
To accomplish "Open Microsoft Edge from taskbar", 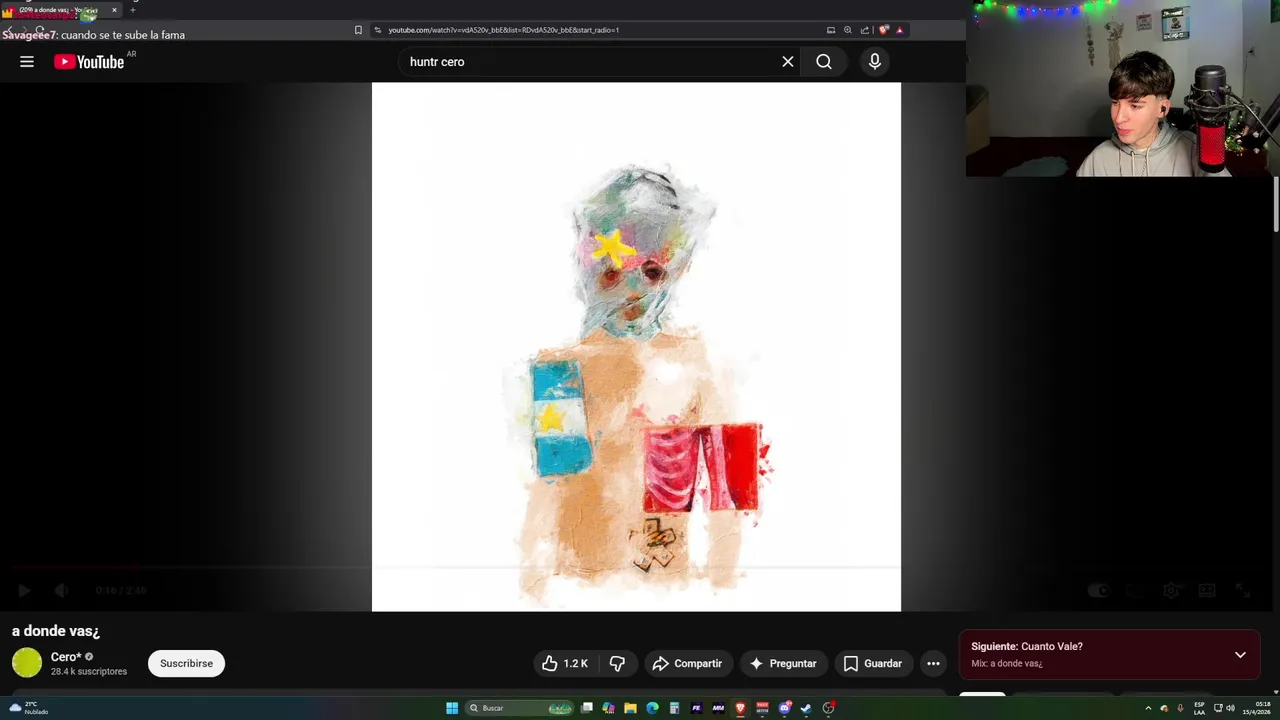I will (x=652, y=708).
